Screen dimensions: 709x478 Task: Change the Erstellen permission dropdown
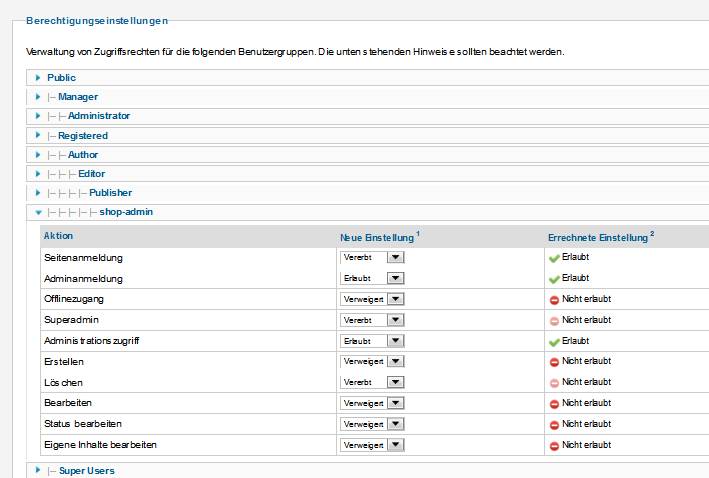point(372,361)
